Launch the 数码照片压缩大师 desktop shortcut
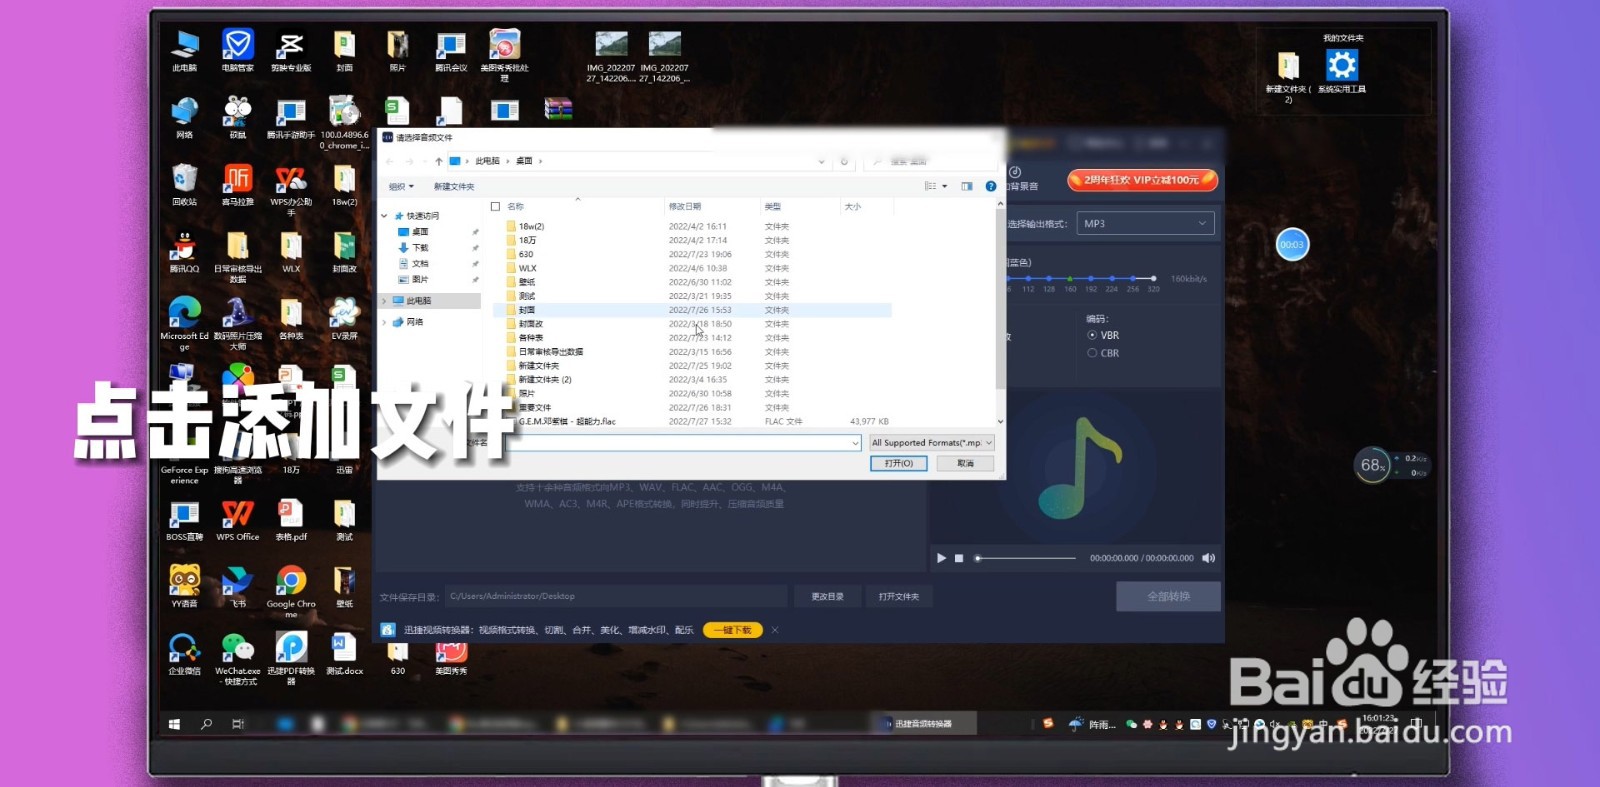The width and height of the screenshot is (1600, 787). pyautogui.click(x=238, y=322)
